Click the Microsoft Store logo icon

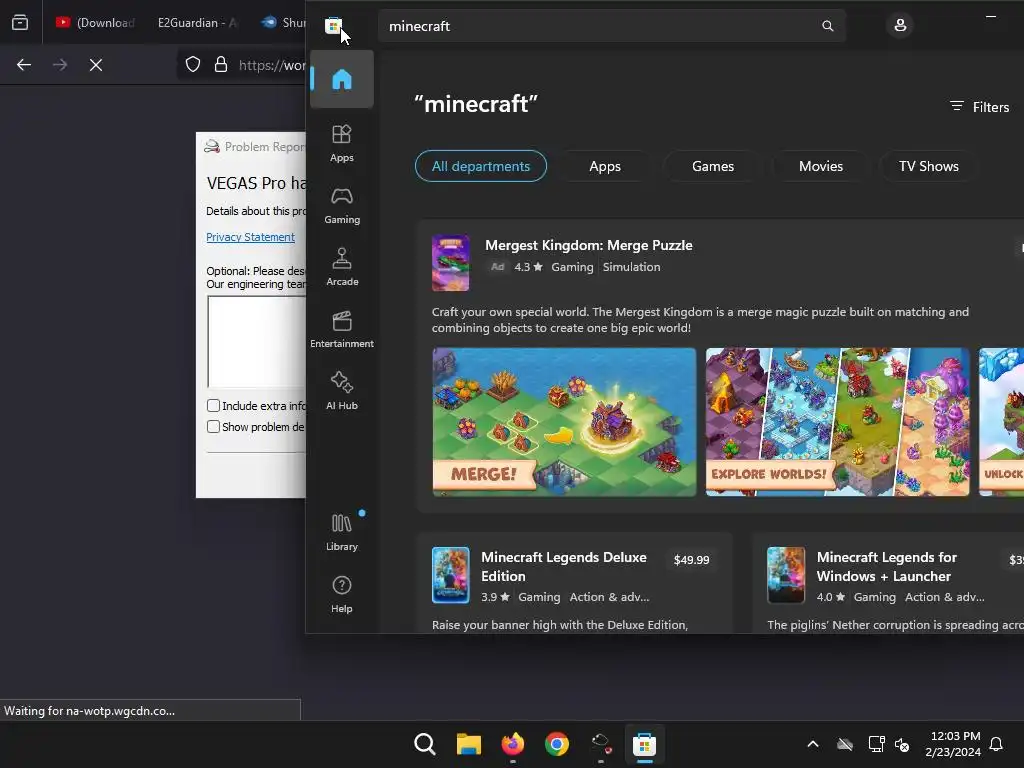334,26
